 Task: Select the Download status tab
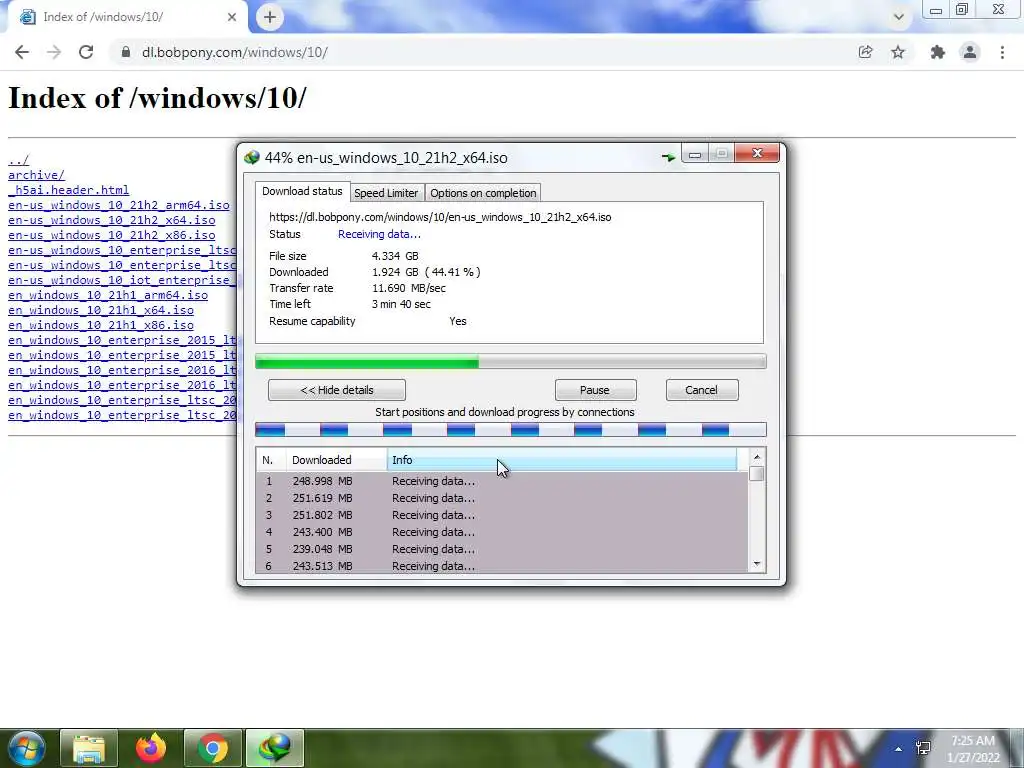(302, 191)
